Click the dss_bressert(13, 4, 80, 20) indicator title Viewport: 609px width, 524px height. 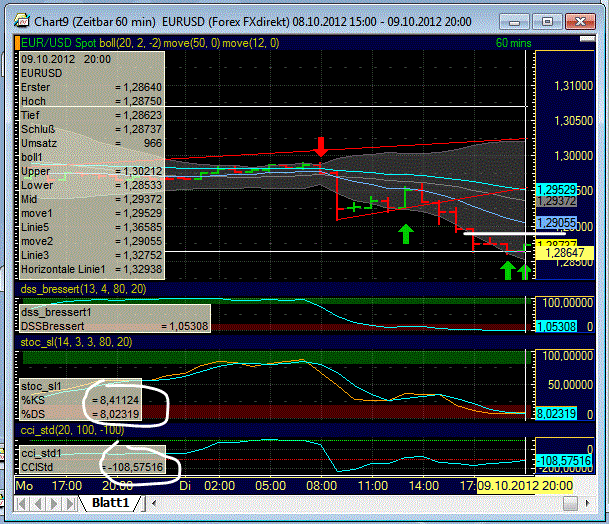tap(83, 289)
